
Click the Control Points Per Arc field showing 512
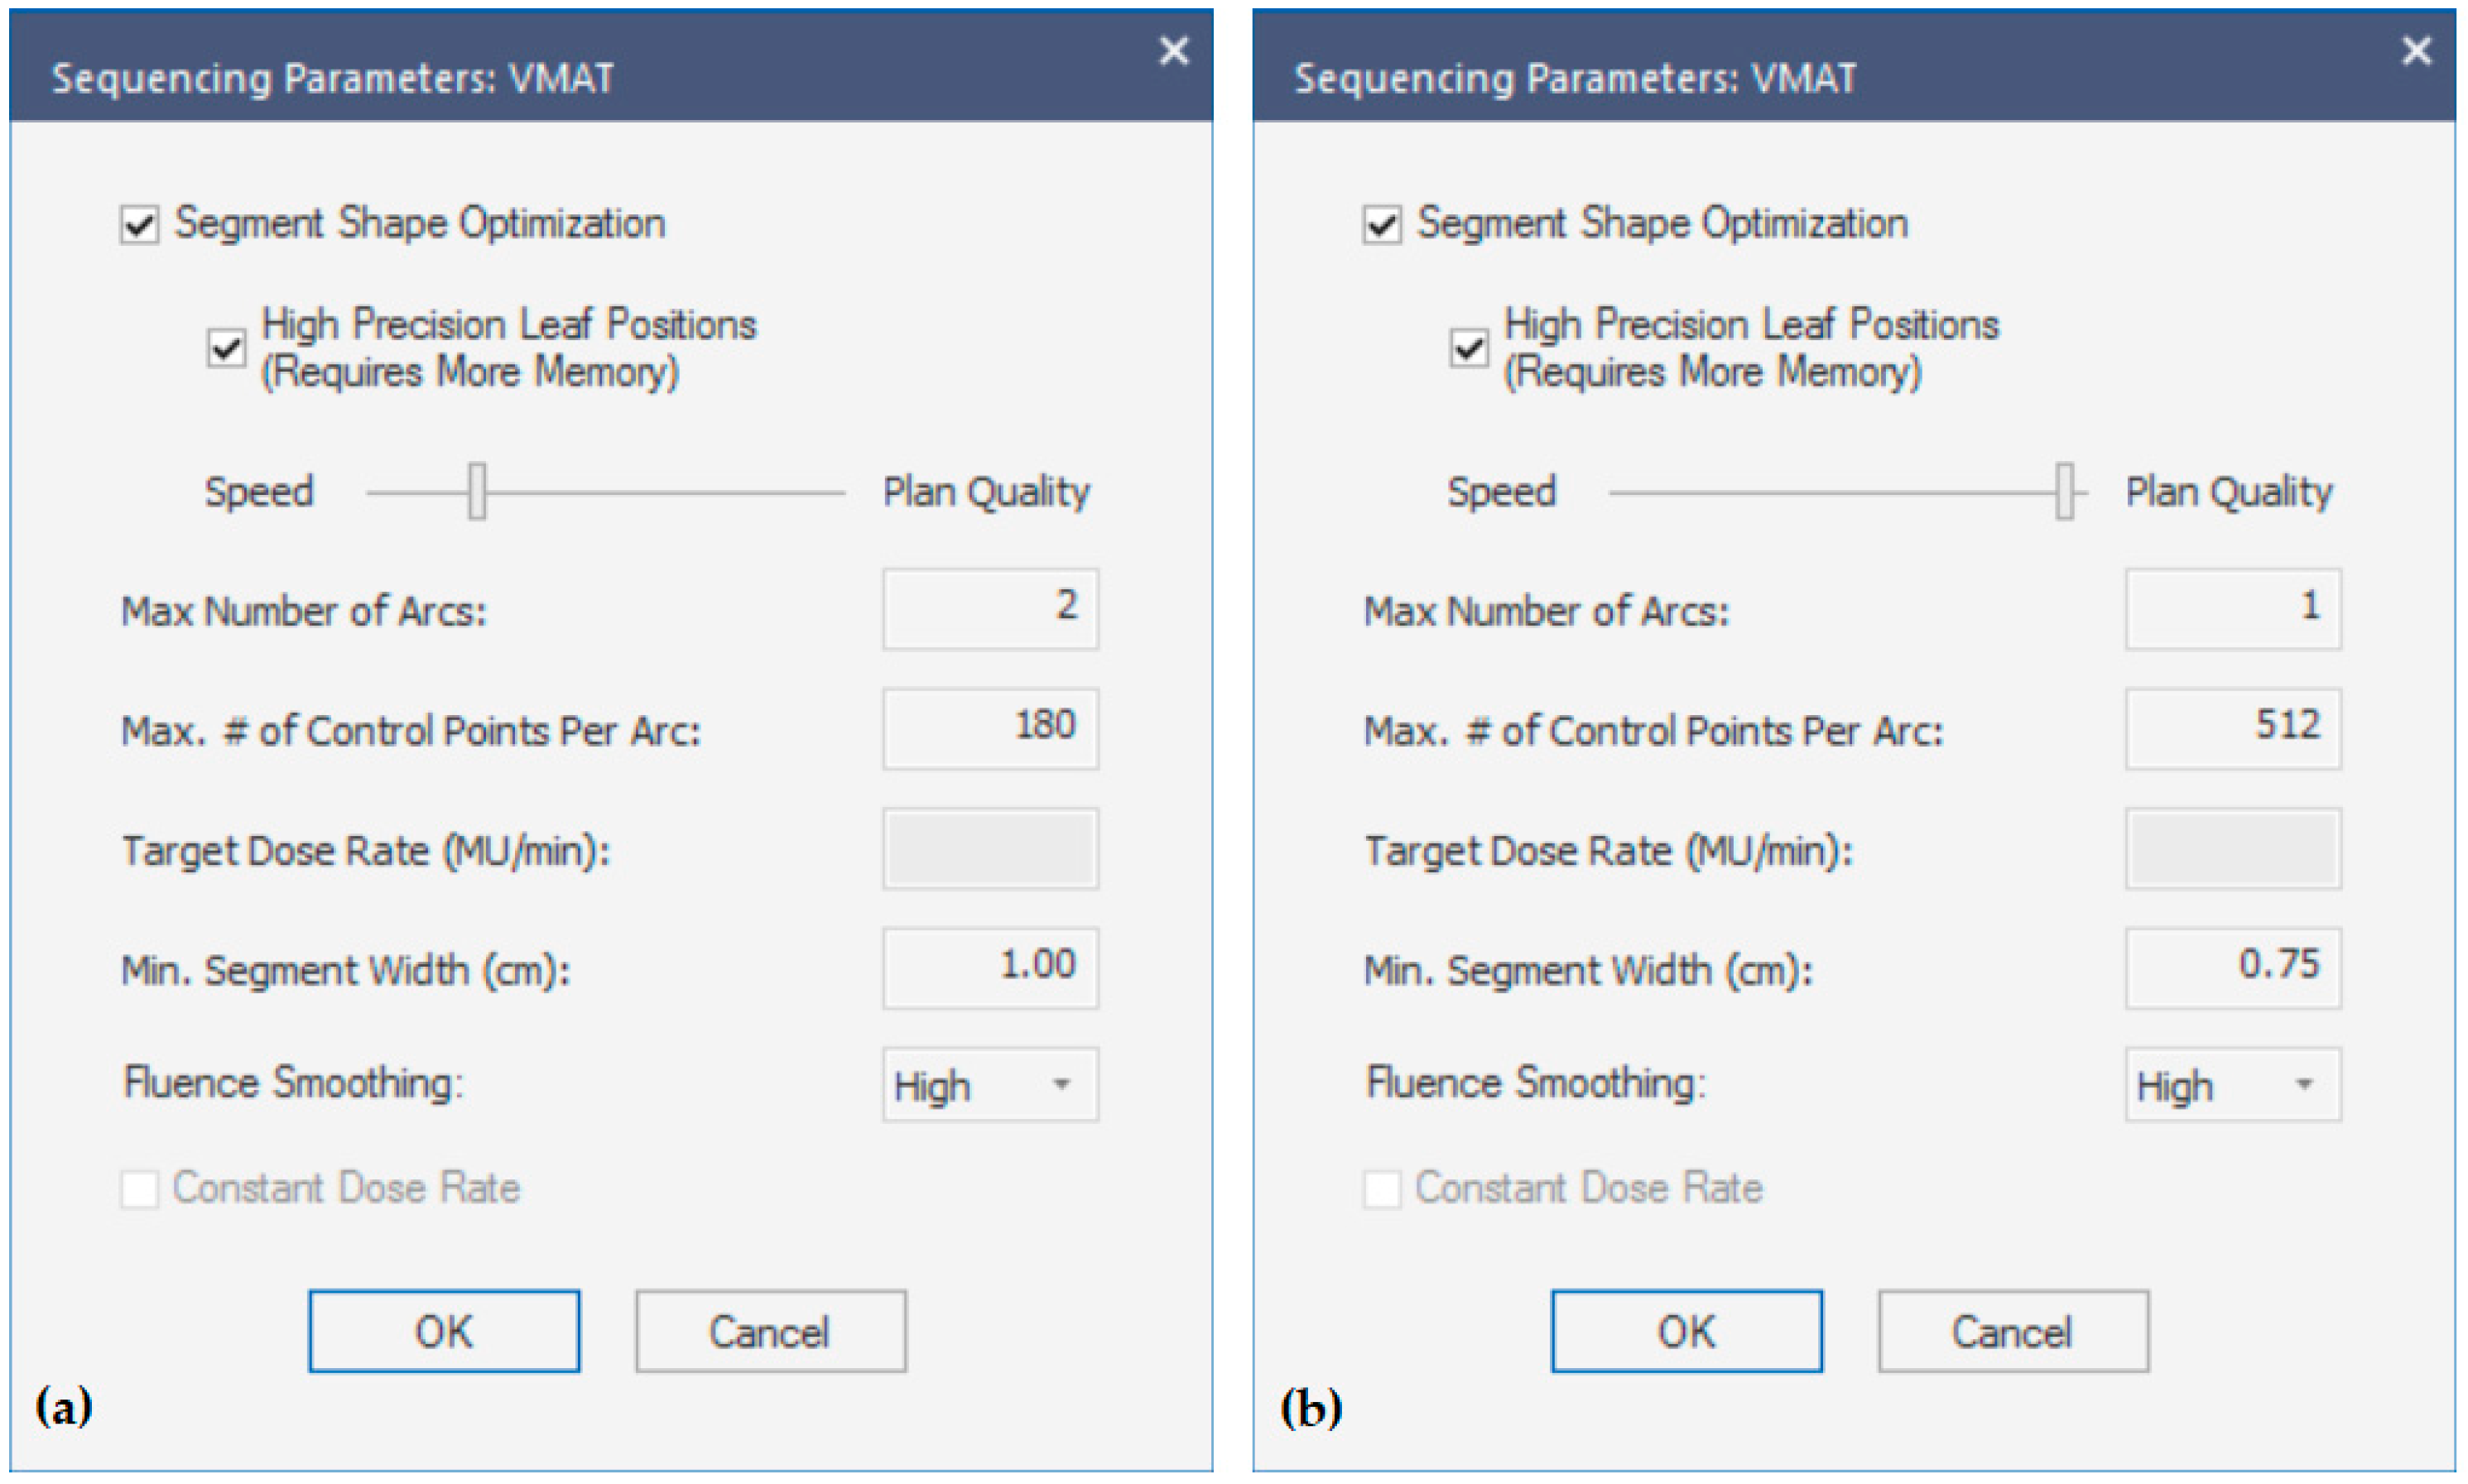pyautogui.click(x=2232, y=728)
